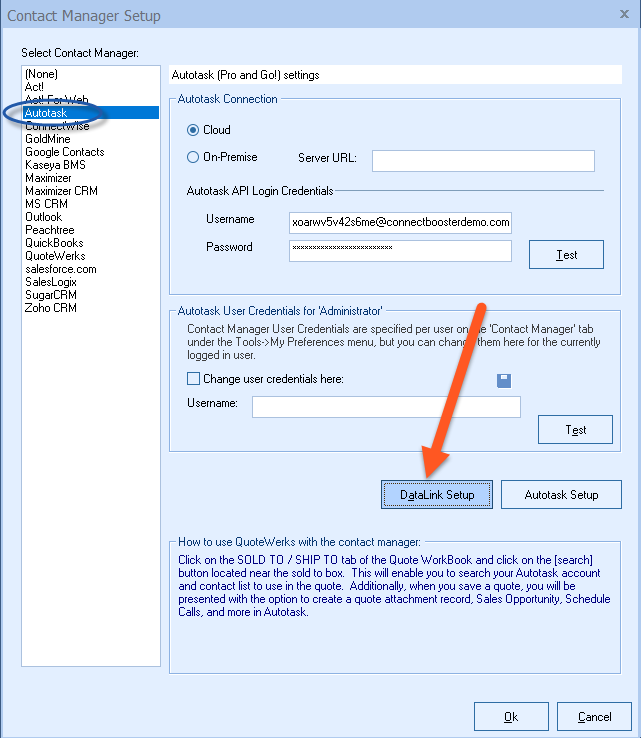Click the Server URL input field
The image size is (641, 738).
[483, 161]
